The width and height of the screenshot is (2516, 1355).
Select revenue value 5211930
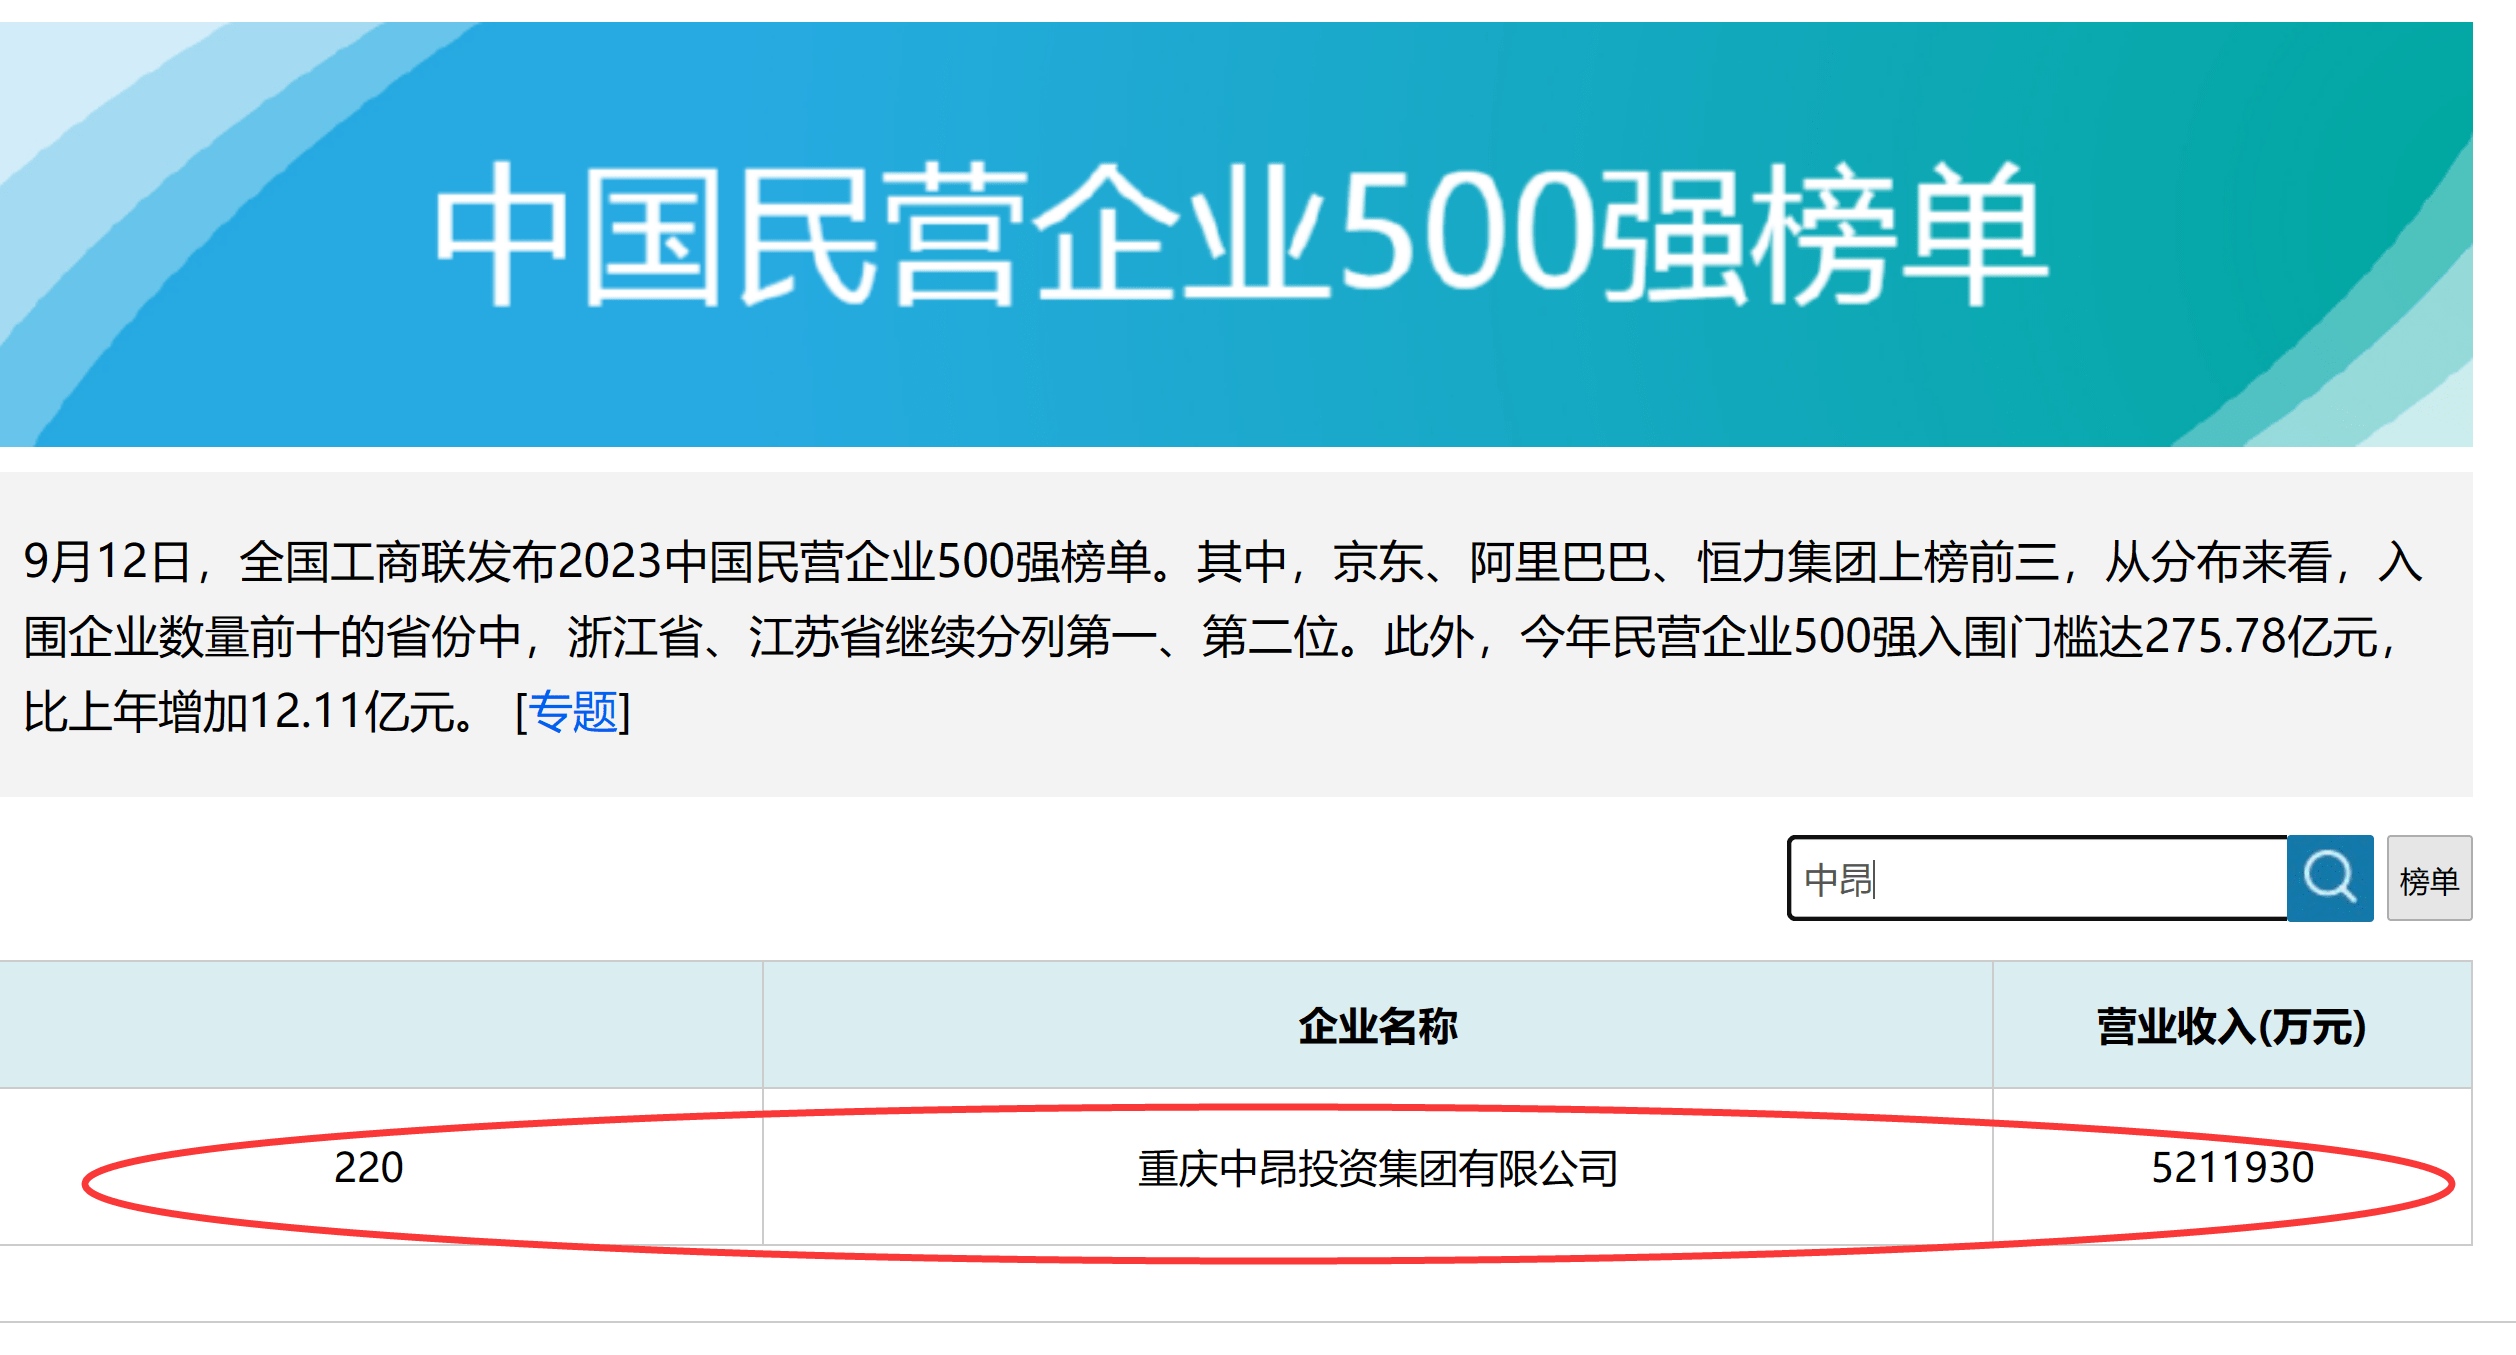coord(2232,1167)
